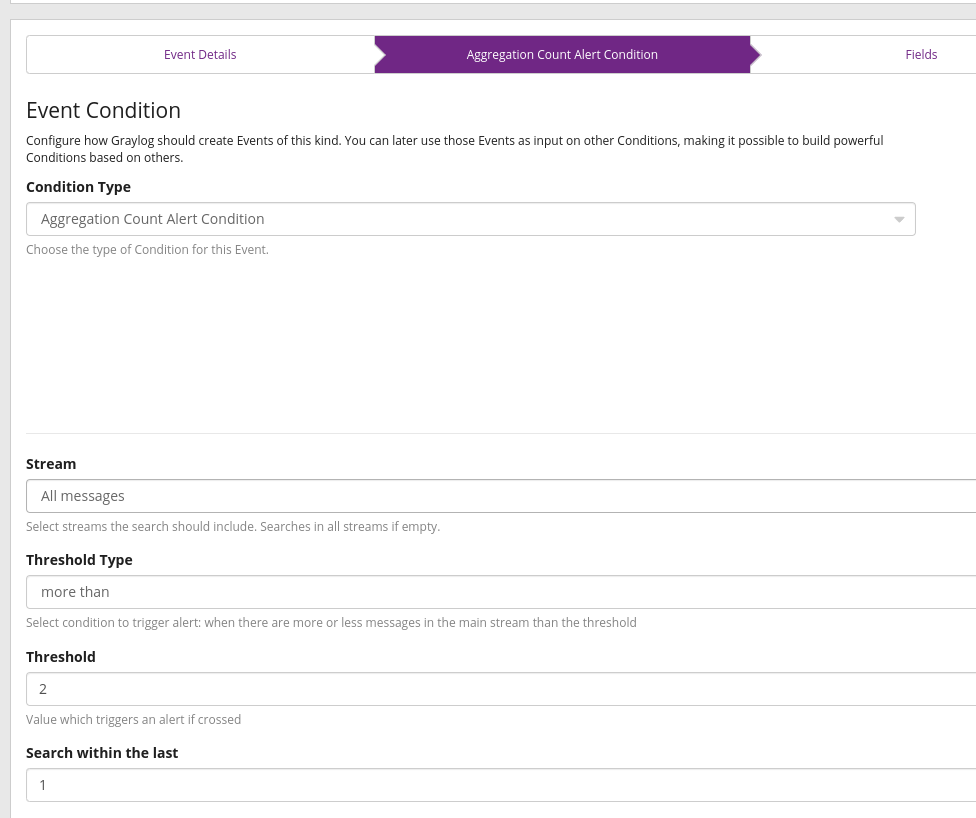Click the Threshold field label
This screenshot has width=976, height=818.
point(61,657)
